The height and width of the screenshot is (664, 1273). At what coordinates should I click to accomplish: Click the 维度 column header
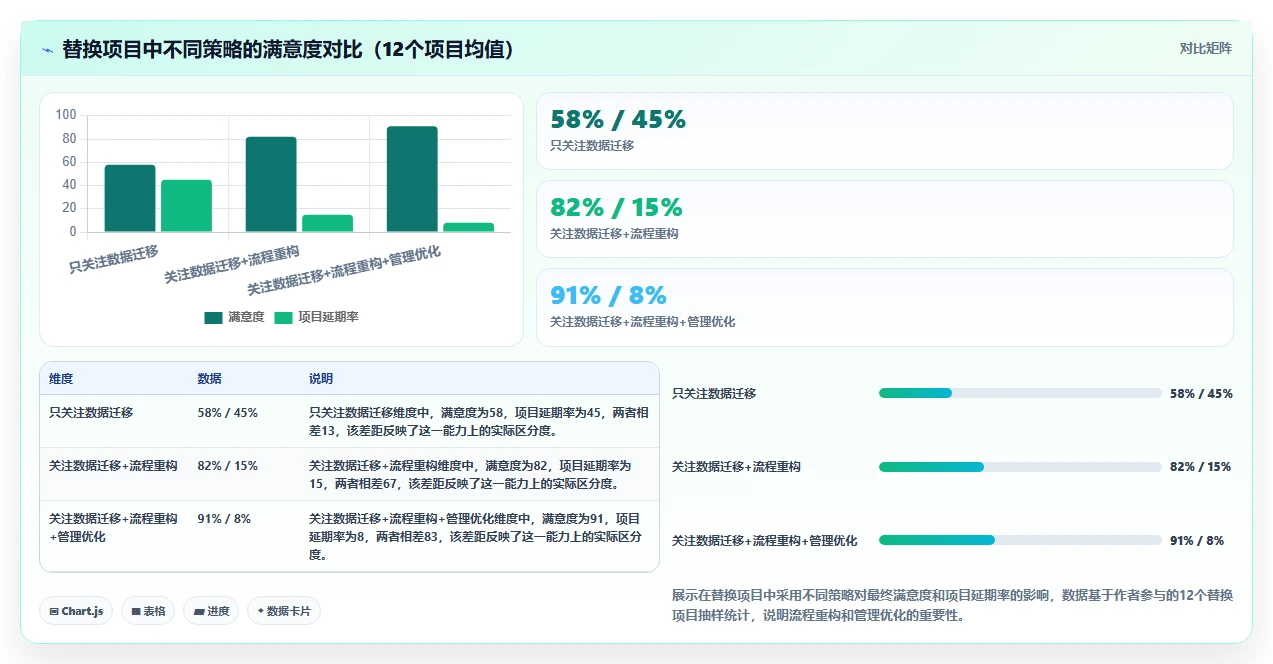click(61, 379)
